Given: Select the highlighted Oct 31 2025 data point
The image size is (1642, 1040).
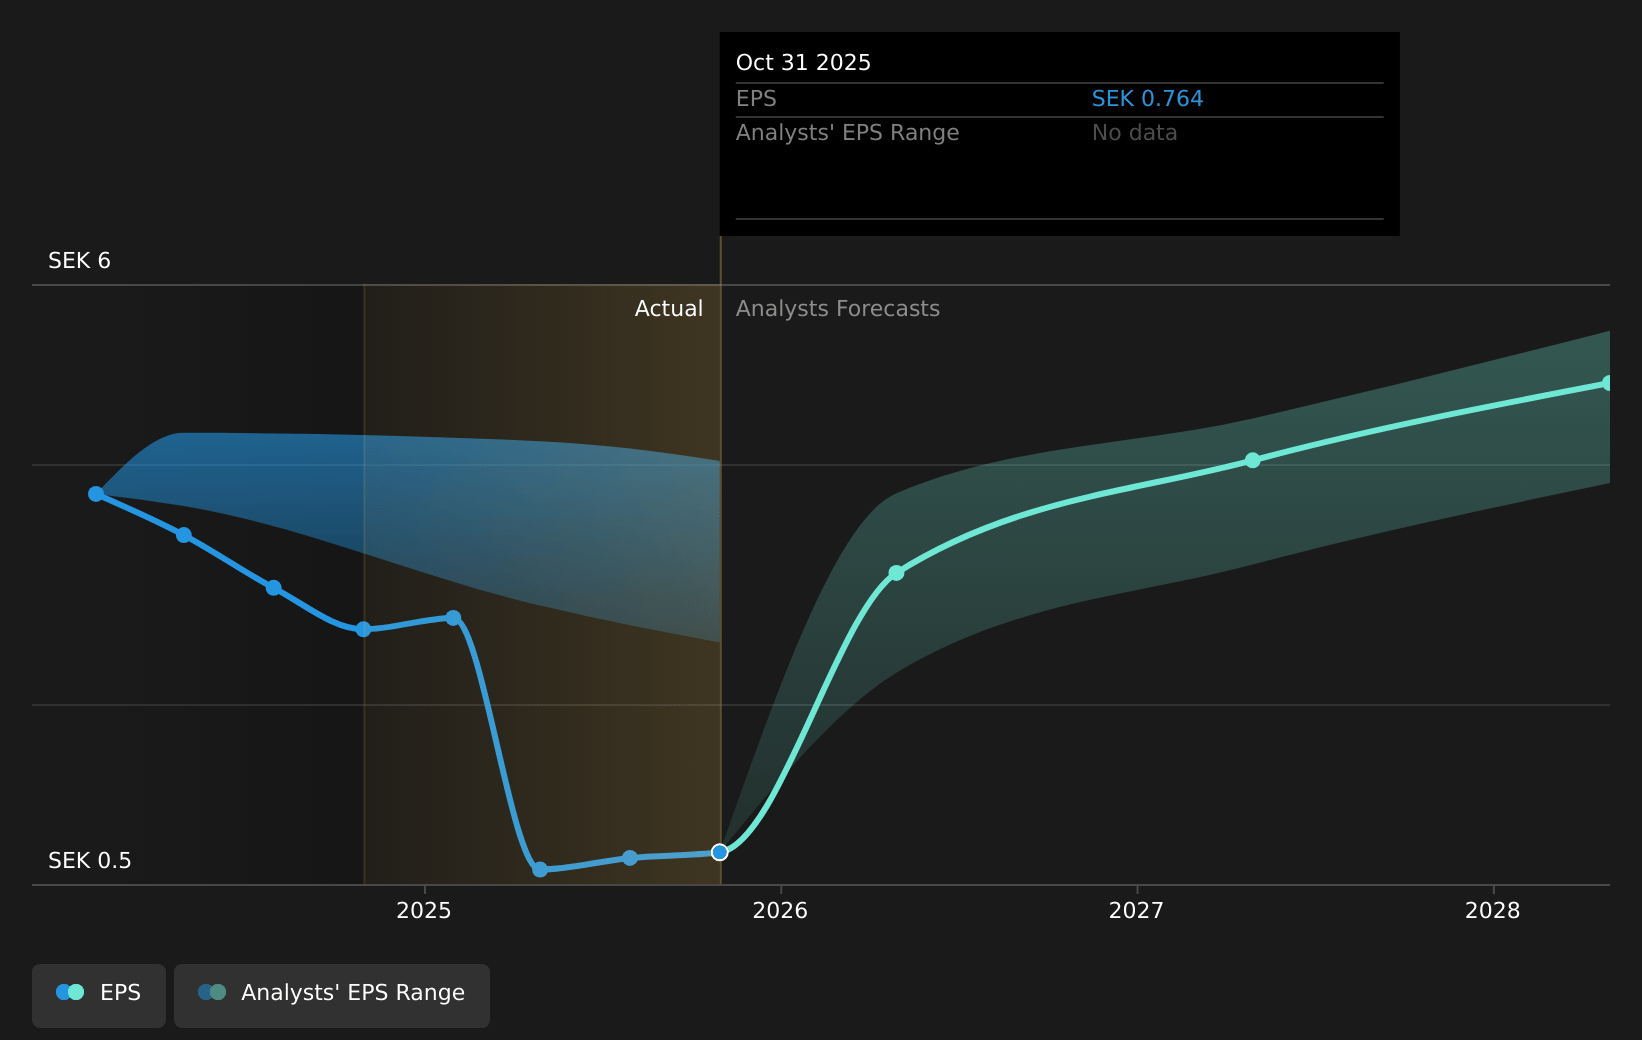Looking at the screenshot, I should 720,852.
